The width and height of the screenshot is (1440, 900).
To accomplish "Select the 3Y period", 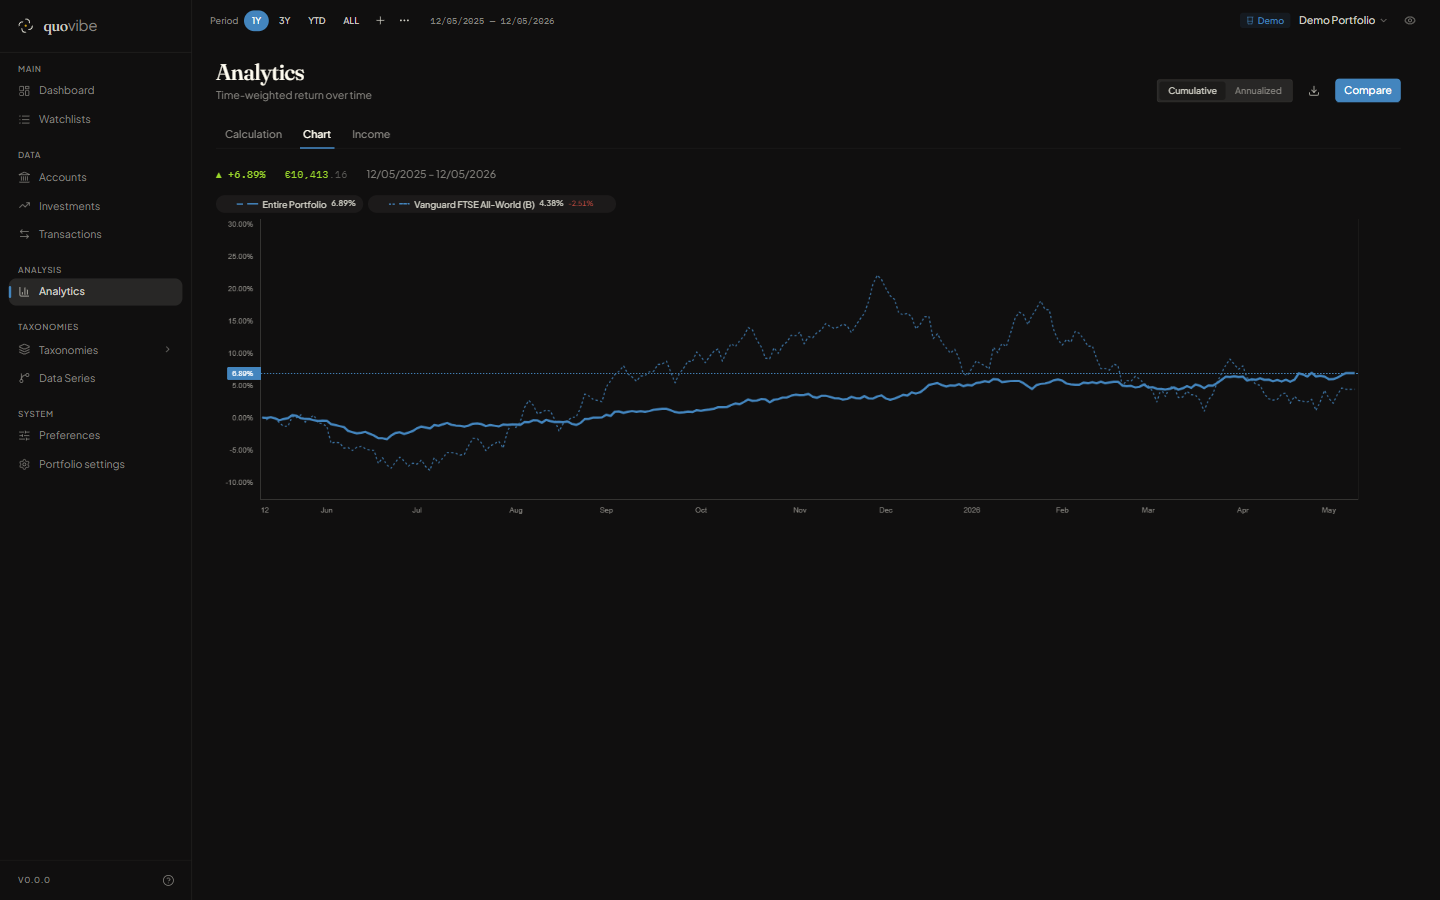I will (x=285, y=20).
